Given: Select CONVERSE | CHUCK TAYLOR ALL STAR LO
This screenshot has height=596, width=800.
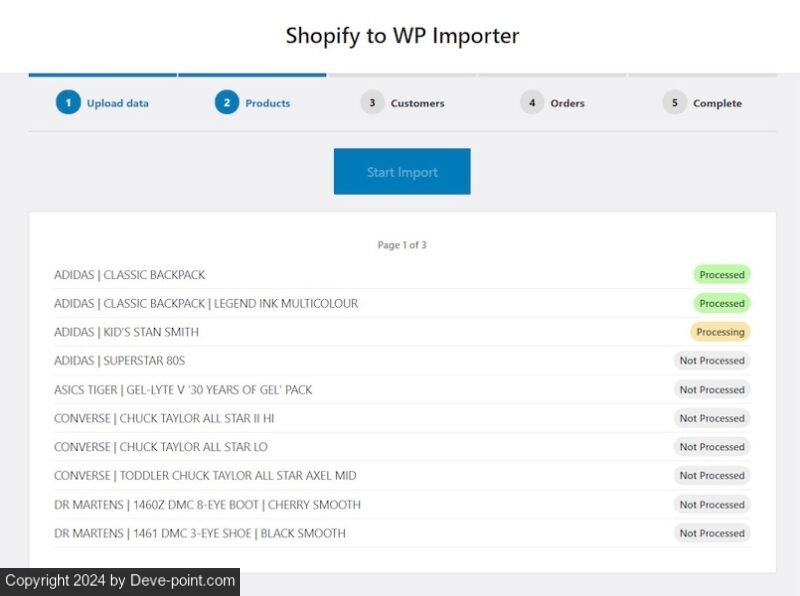Looking at the screenshot, I should point(161,447).
